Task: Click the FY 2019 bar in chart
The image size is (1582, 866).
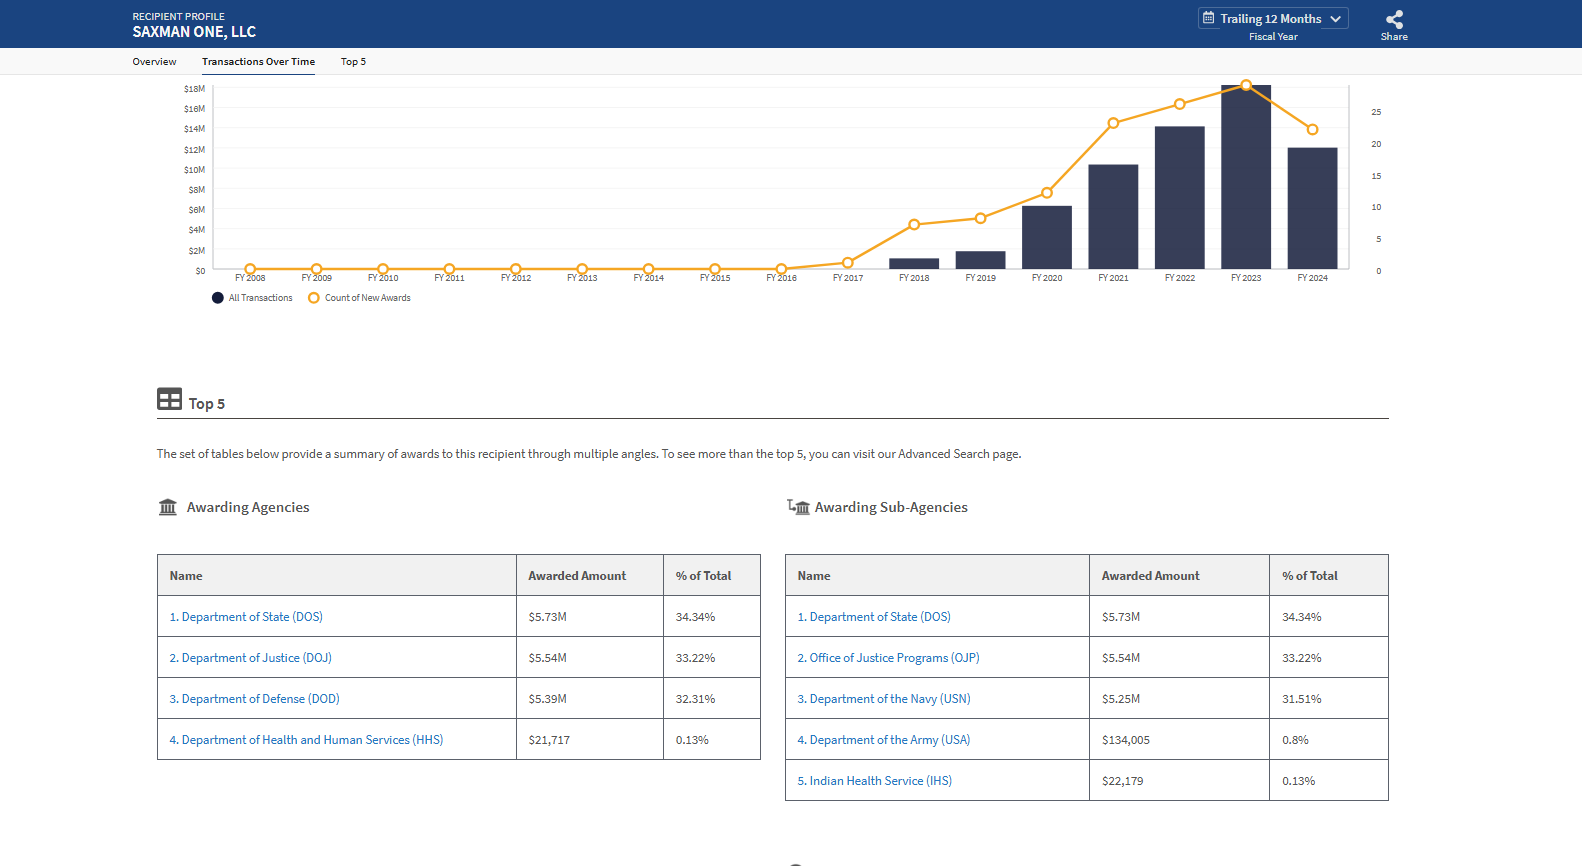Action: [x=980, y=260]
